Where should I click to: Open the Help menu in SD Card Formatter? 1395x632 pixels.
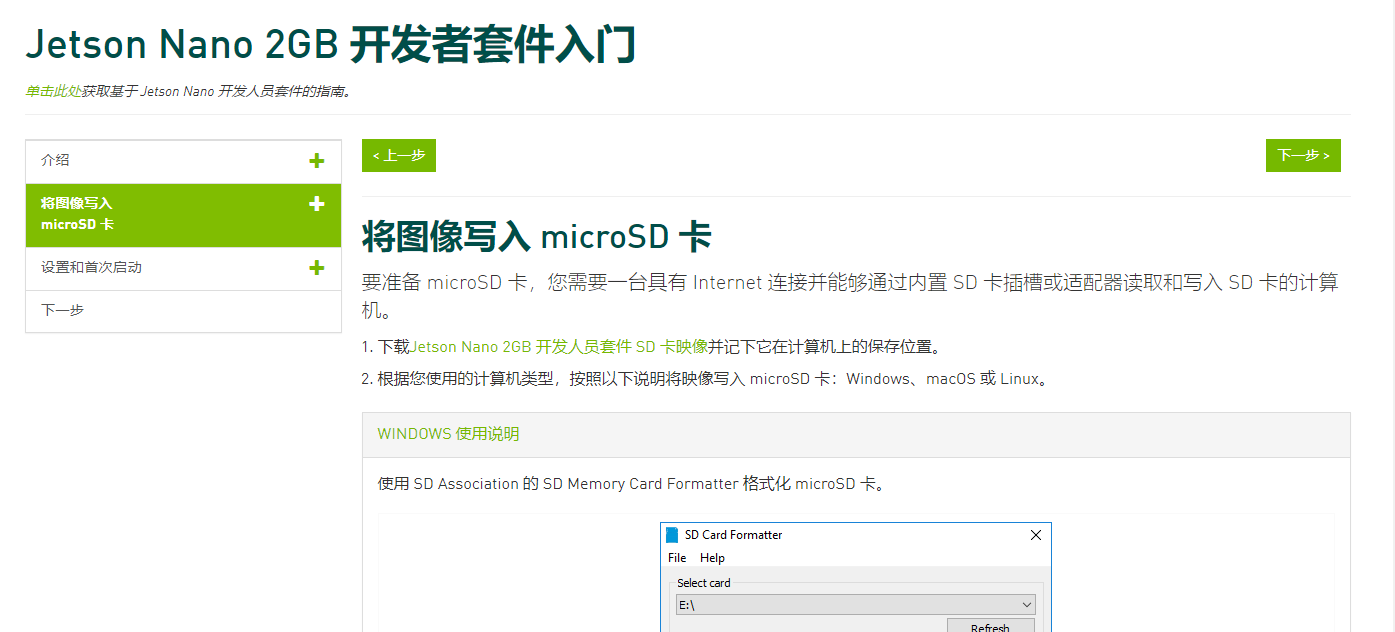(x=712, y=558)
